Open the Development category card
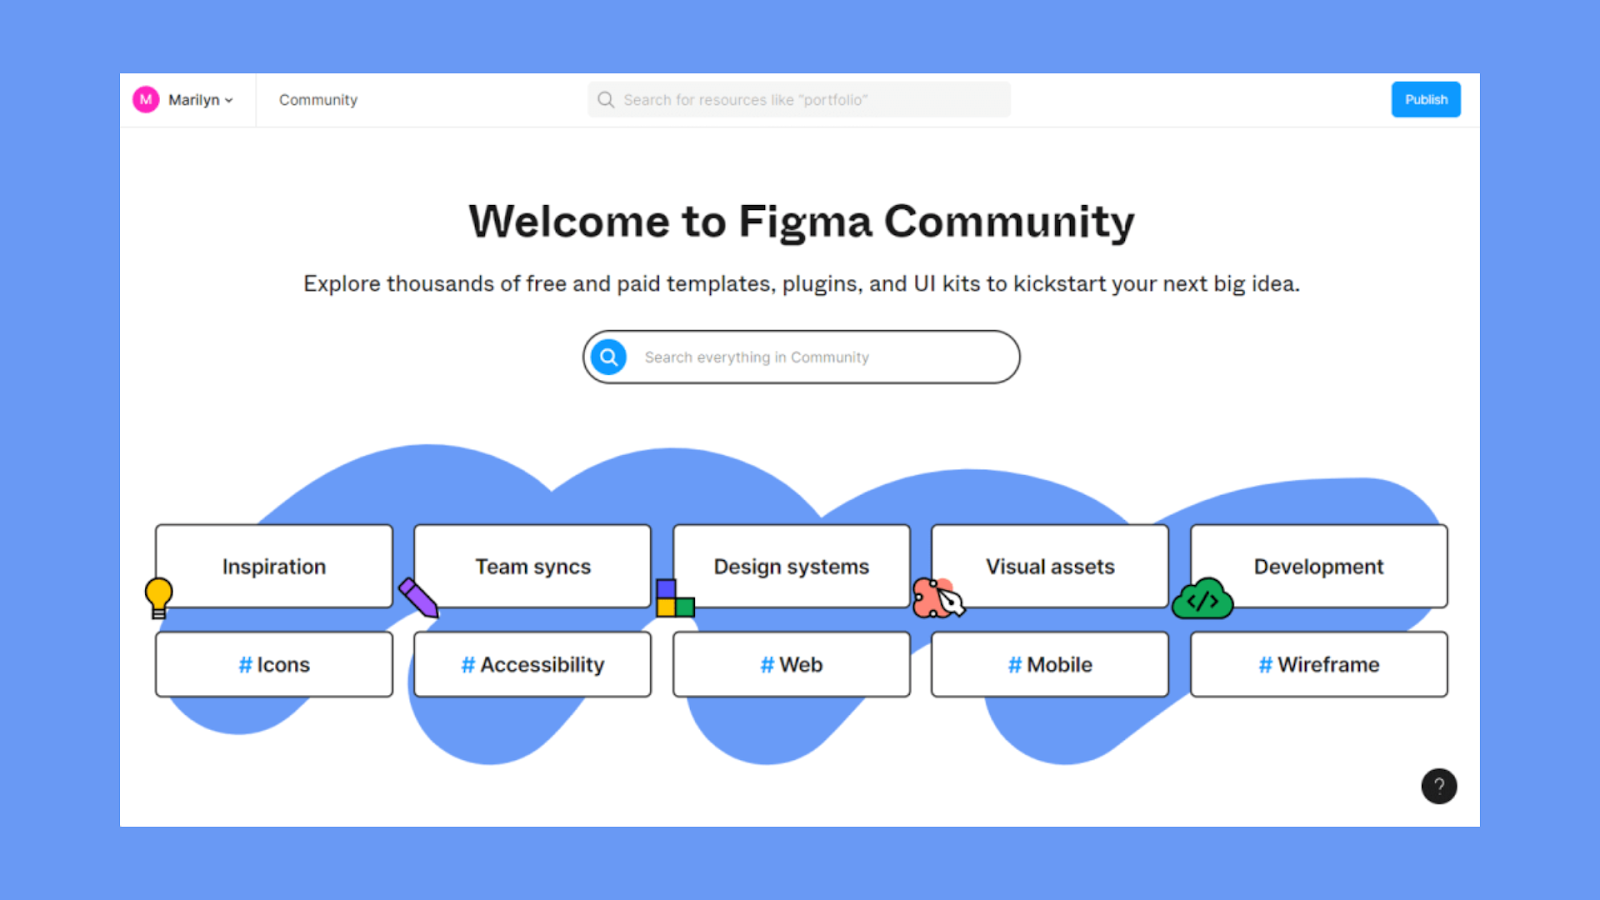This screenshot has width=1600, height=900. pos(1319,566)
